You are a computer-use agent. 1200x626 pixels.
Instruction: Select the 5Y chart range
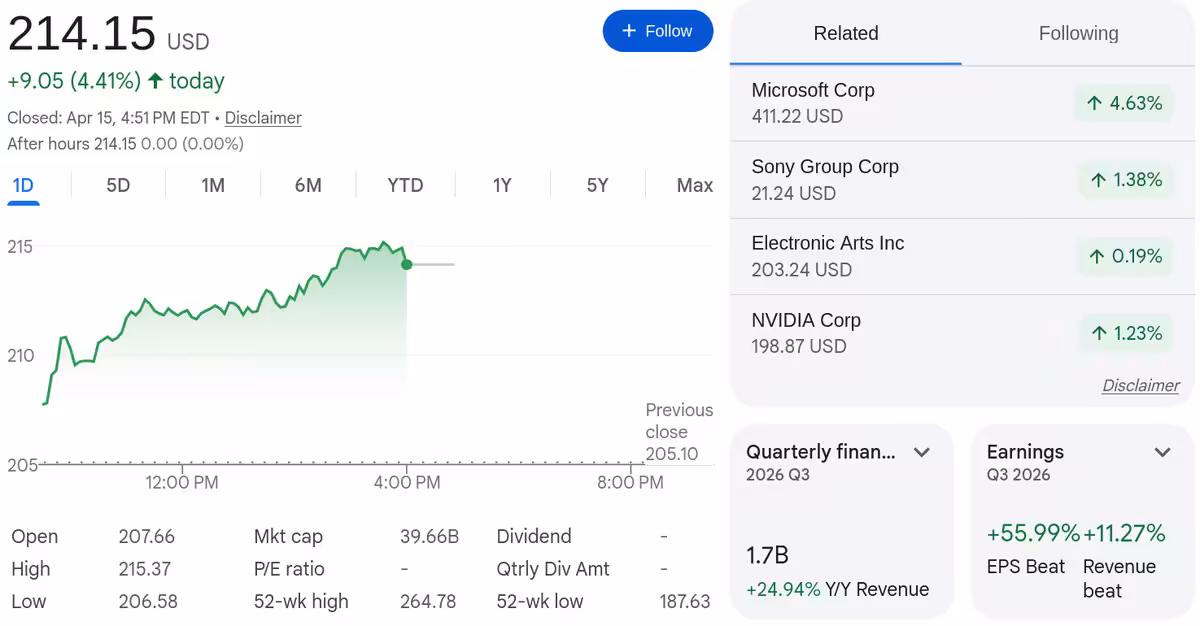click(597, 185)
